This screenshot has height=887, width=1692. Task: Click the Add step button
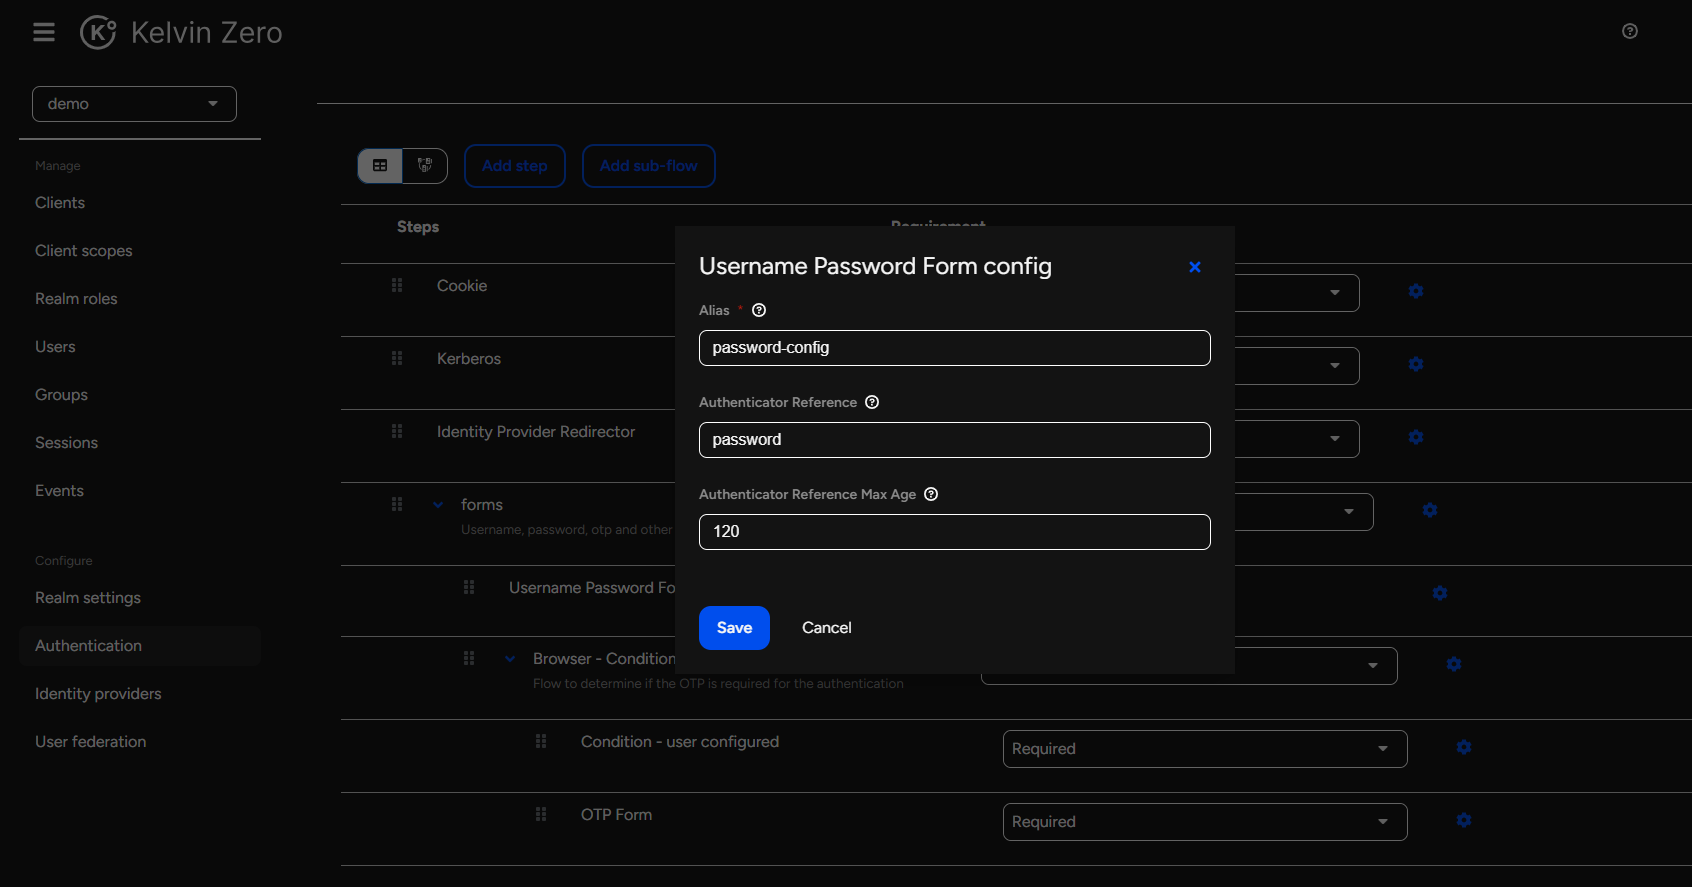pyautogui.click(x=515, y=166)
